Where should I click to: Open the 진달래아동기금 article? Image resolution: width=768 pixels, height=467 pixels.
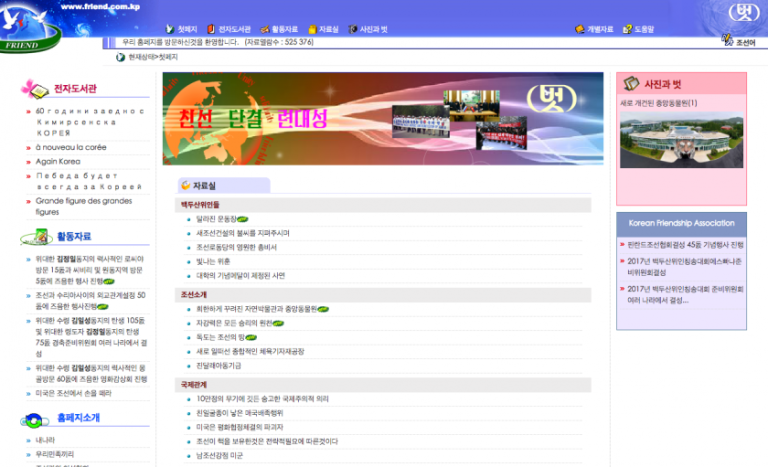coord(218,366)
